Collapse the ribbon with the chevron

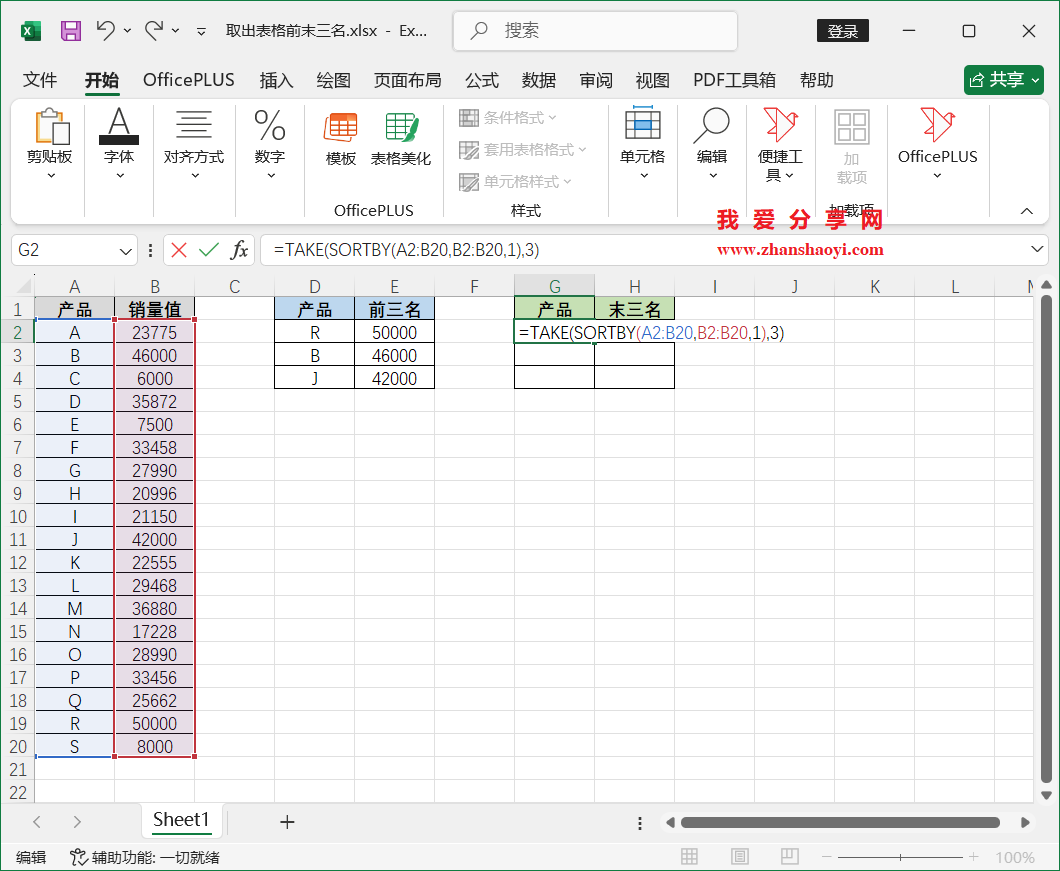pyautogui.click(x=1028, y=211)
